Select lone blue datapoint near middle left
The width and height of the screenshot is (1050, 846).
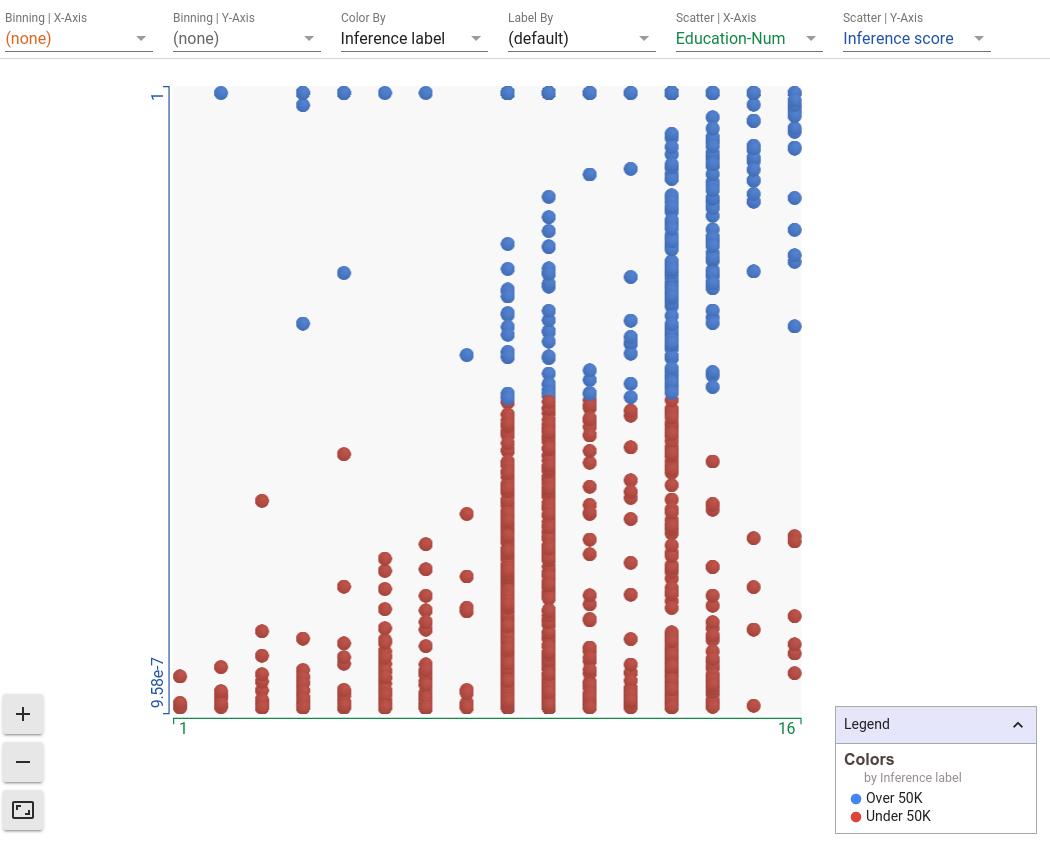pyautogui.click(x=303, y=324)
